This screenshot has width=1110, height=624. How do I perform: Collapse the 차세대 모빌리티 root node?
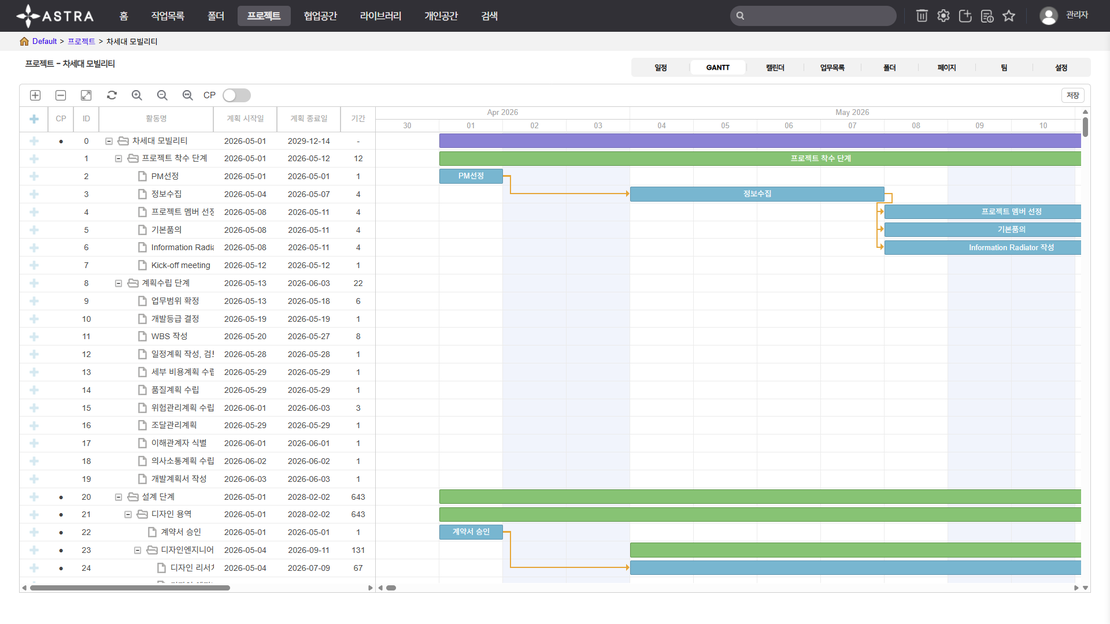click(x=109, y=141)
